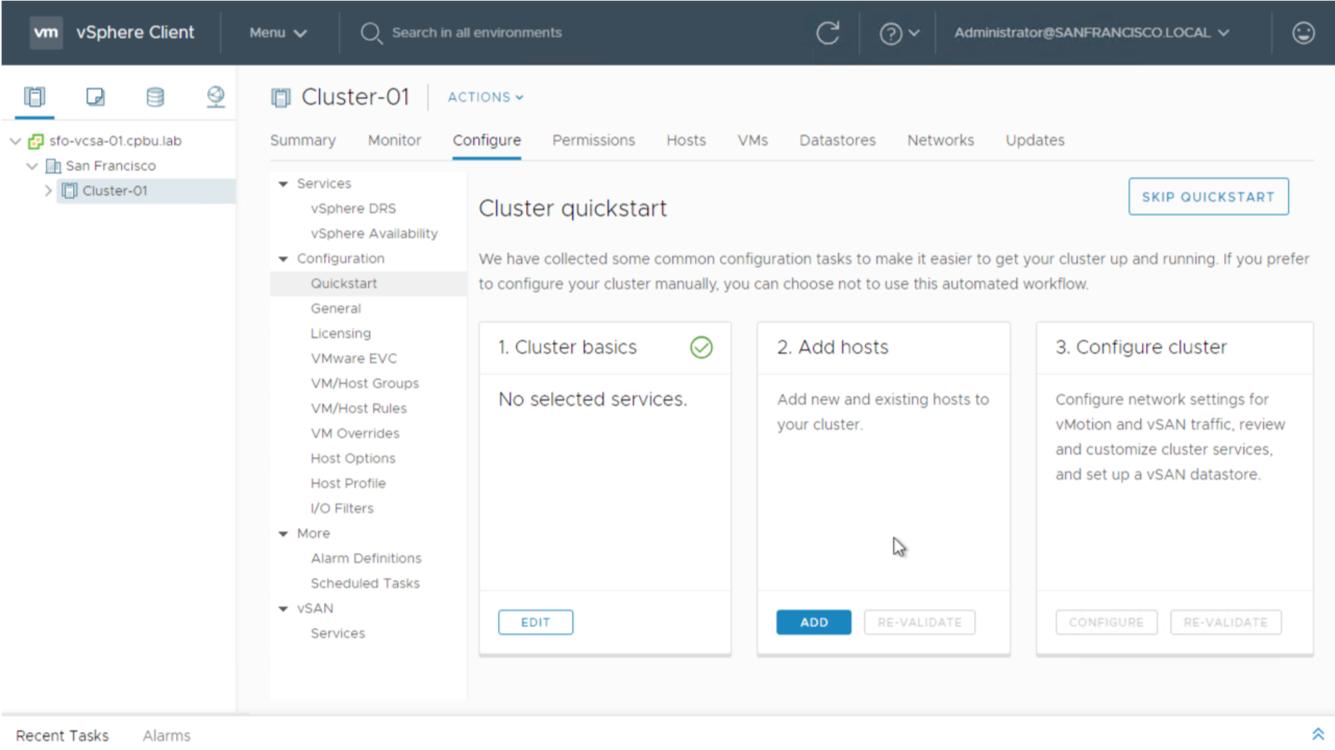The width and height of the screenshot is (1335, 750).
Task: Open the Storage inventory icon
Action: [155, 97]
